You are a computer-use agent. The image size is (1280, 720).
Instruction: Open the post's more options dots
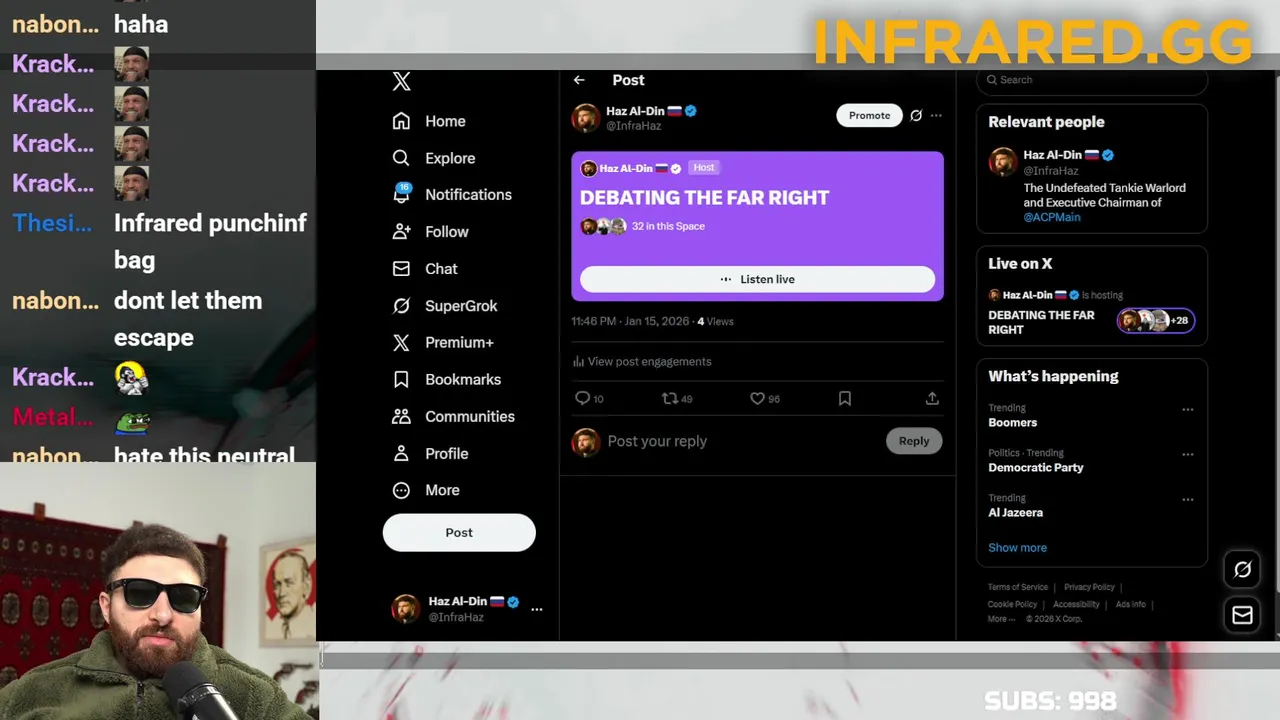tap(936, 116)
